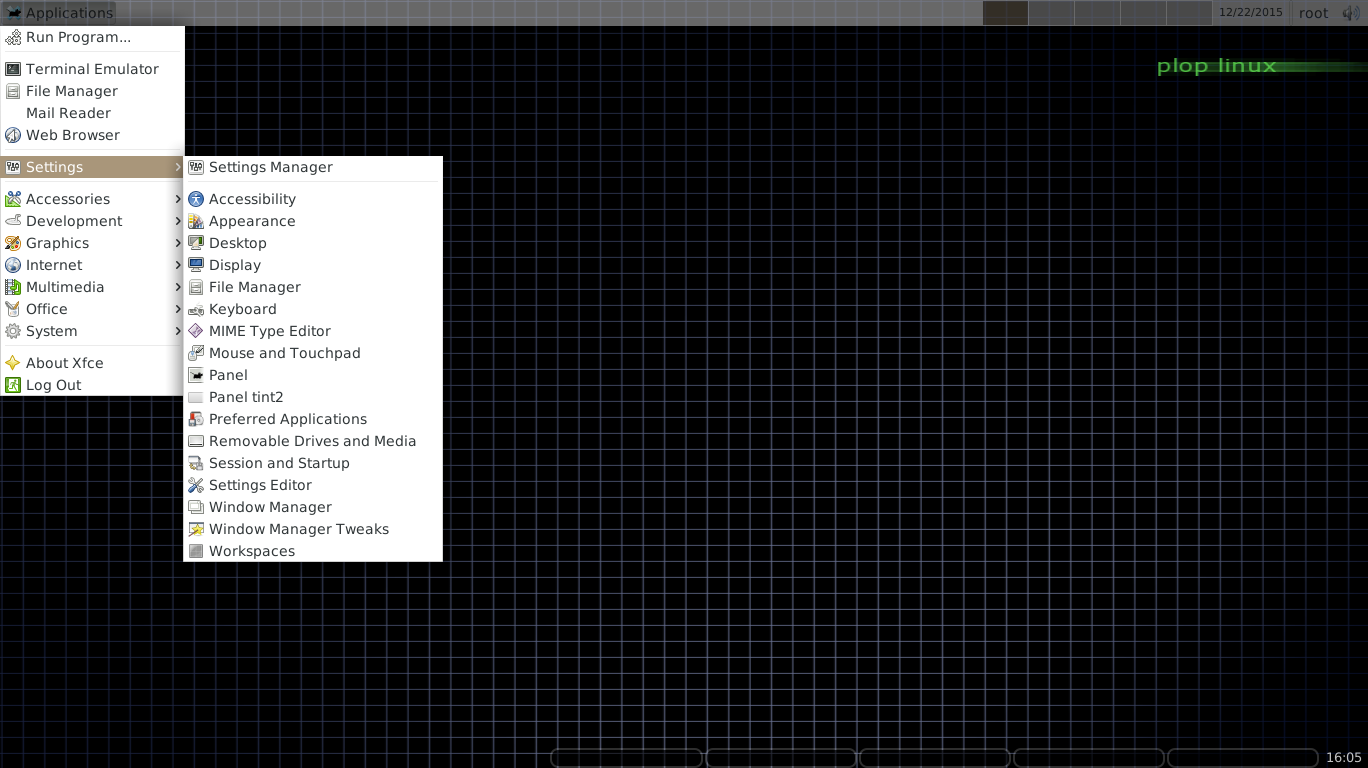Open the Panel settings entry
Screen dimensions: 1368x768
(x=313, y=375)
